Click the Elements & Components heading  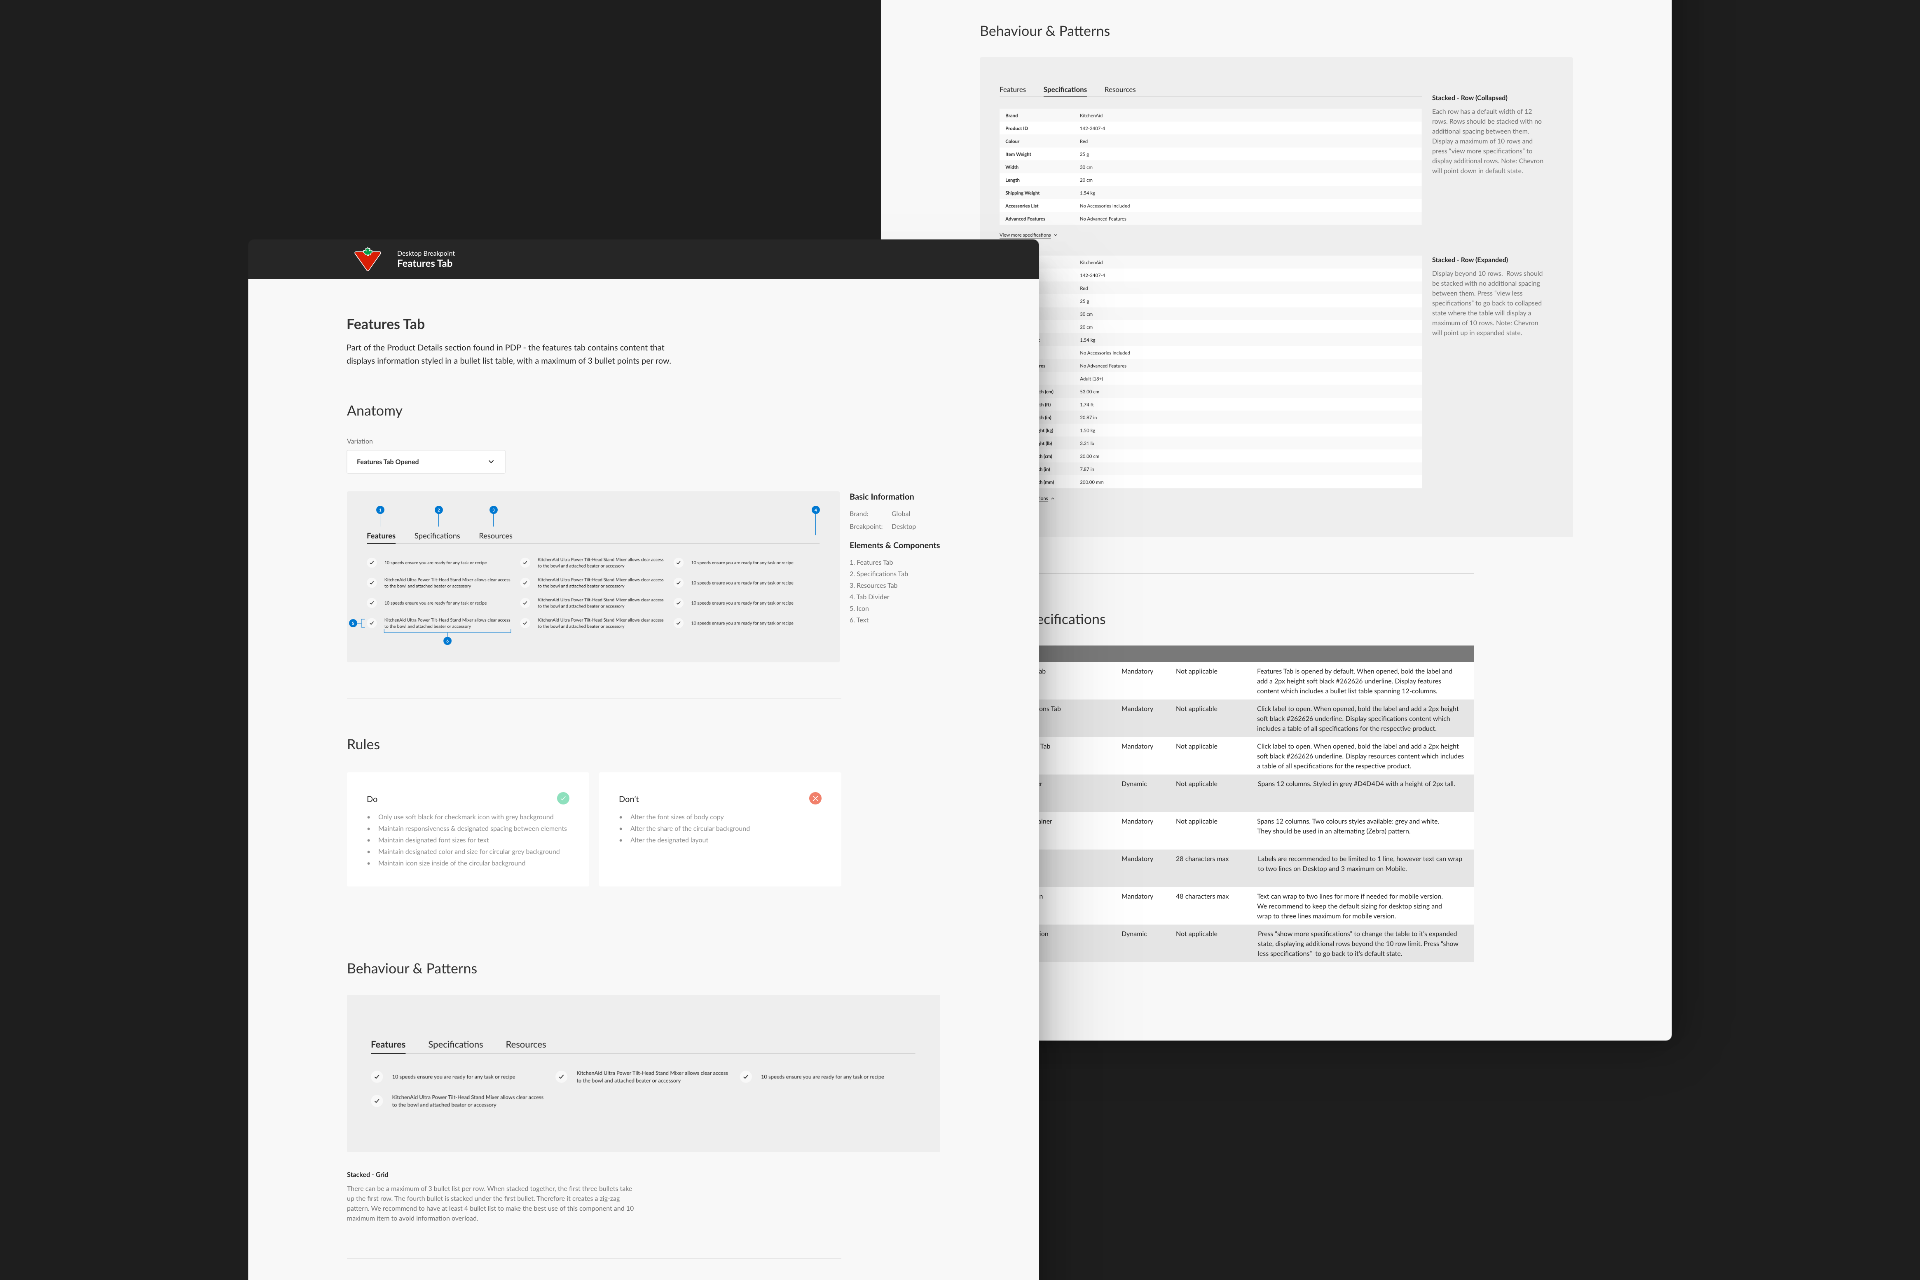(x=894, y=545)
